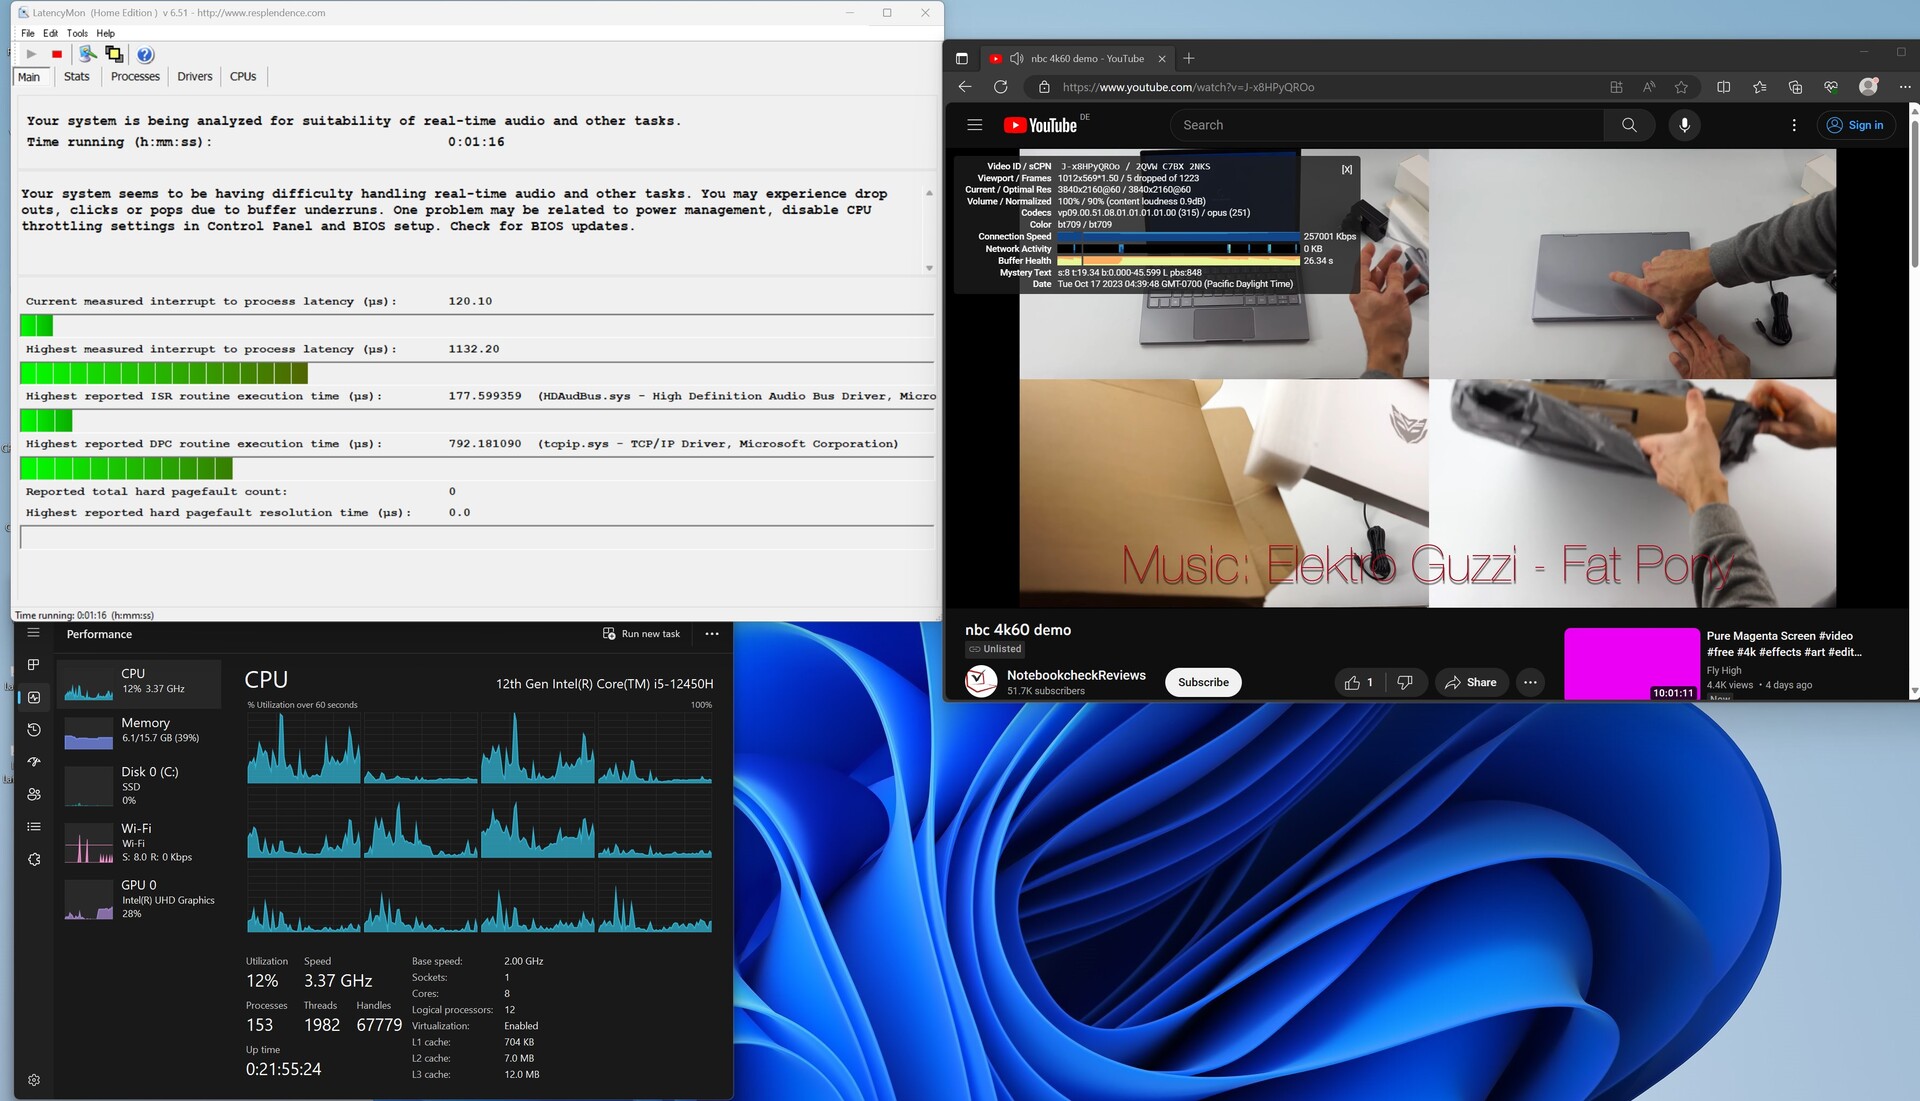Open the Tools menu in LatencyMon

[77, 33]
